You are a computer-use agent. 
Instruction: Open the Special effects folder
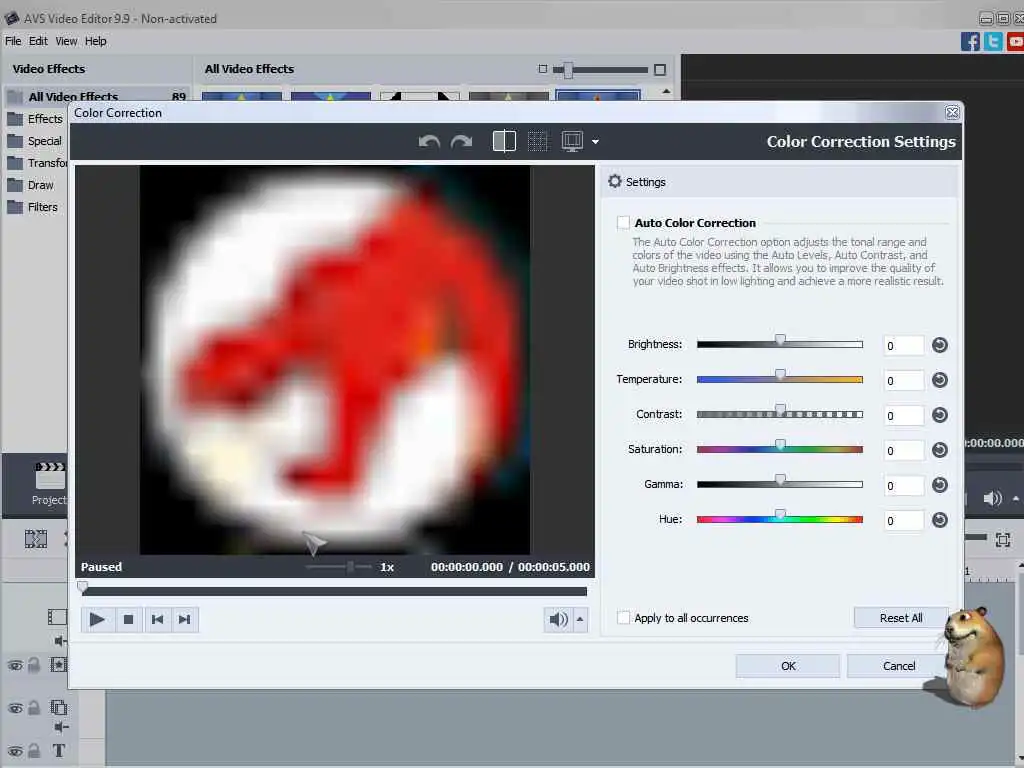tap(36, 141)
